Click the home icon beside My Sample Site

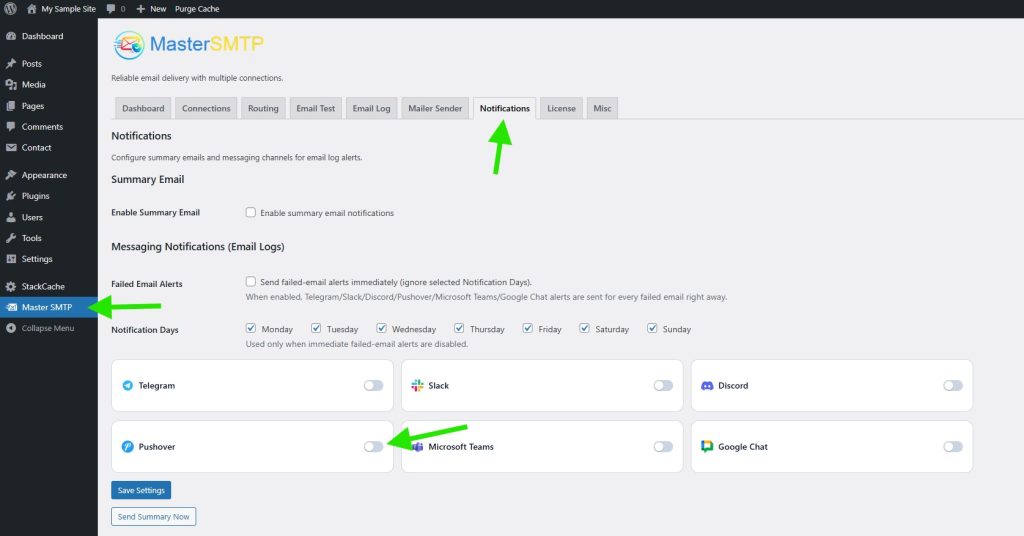[x=31, y=8]
